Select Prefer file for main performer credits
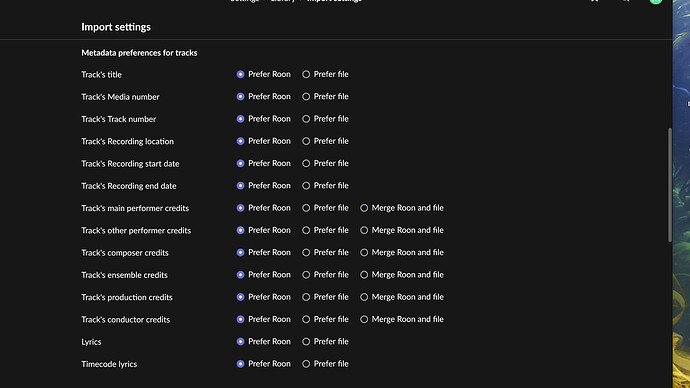Image resolution: width=690 pixels, height=388 pixels. pos(306,208)
